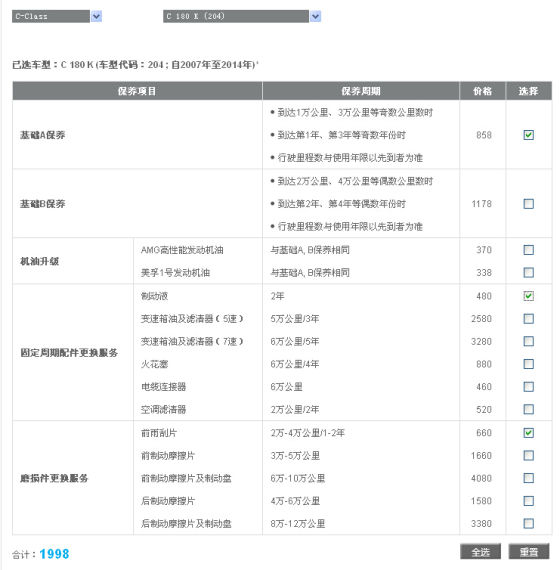The height and width of the screenshot is (570, 560).
Task: Click the AMG高性能发动机油 item text
Action: tap(182, 250)
